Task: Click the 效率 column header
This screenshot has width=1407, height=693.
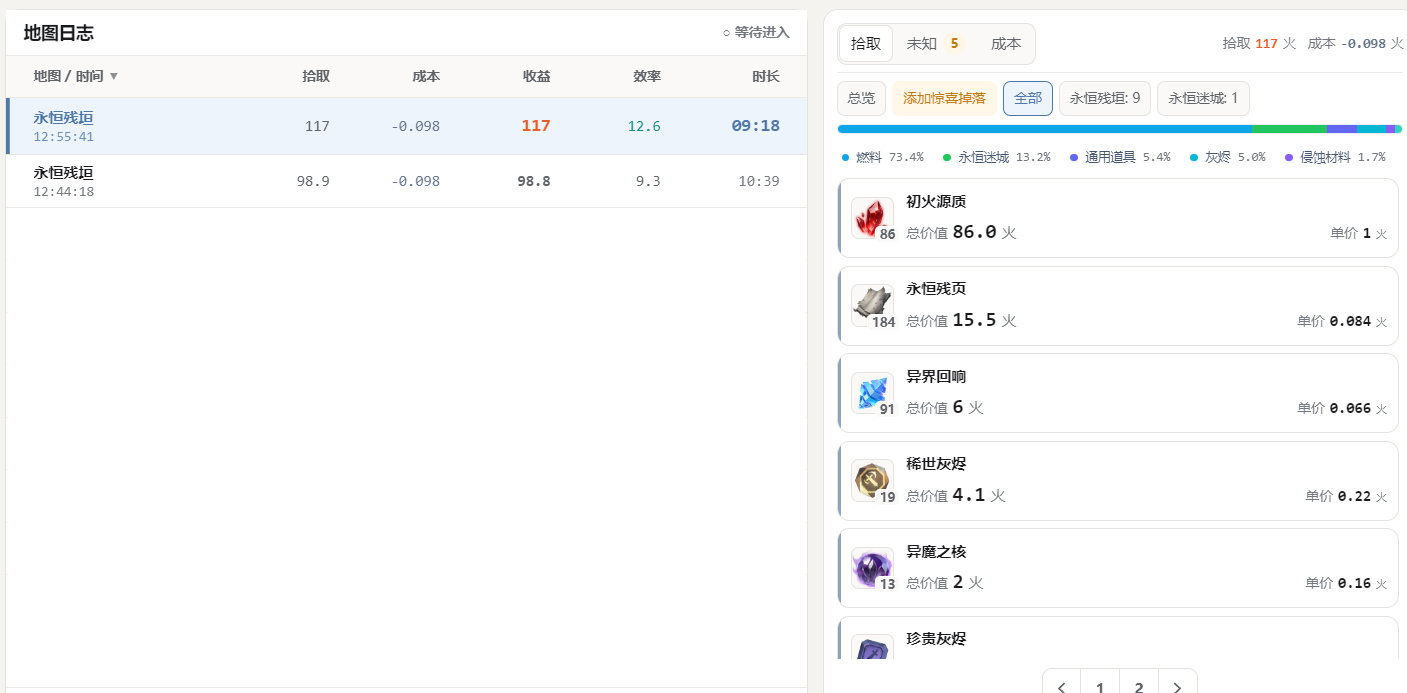Action: coord(647,77)
